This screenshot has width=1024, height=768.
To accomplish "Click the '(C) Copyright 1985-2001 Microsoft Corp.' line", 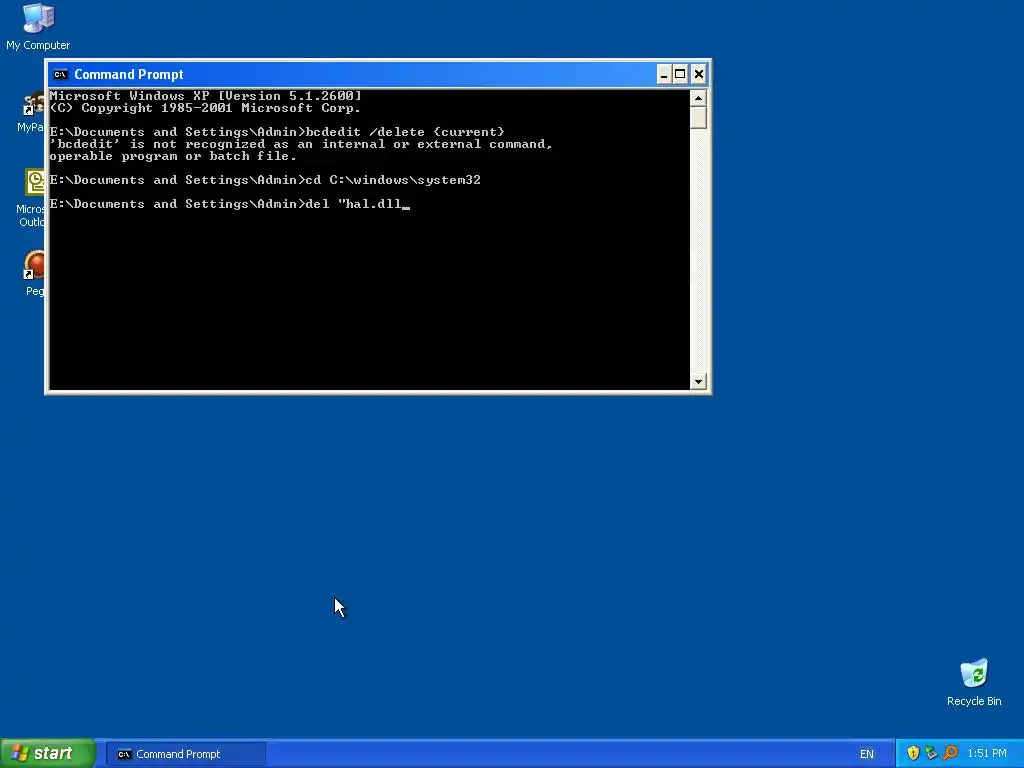I will coord(205,108).
